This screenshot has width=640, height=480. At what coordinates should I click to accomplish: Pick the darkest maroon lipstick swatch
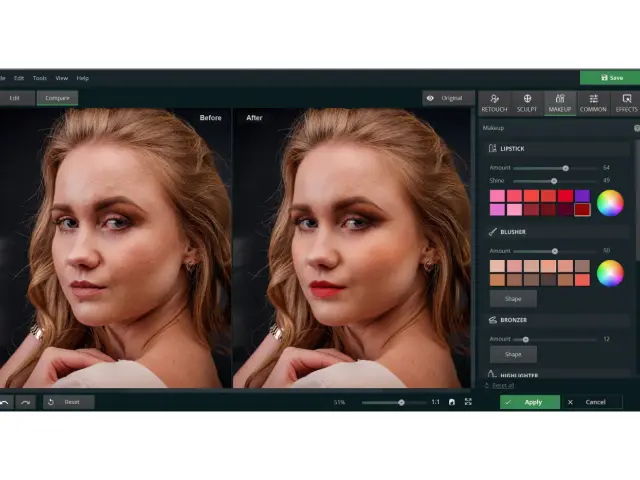[565, 209]
